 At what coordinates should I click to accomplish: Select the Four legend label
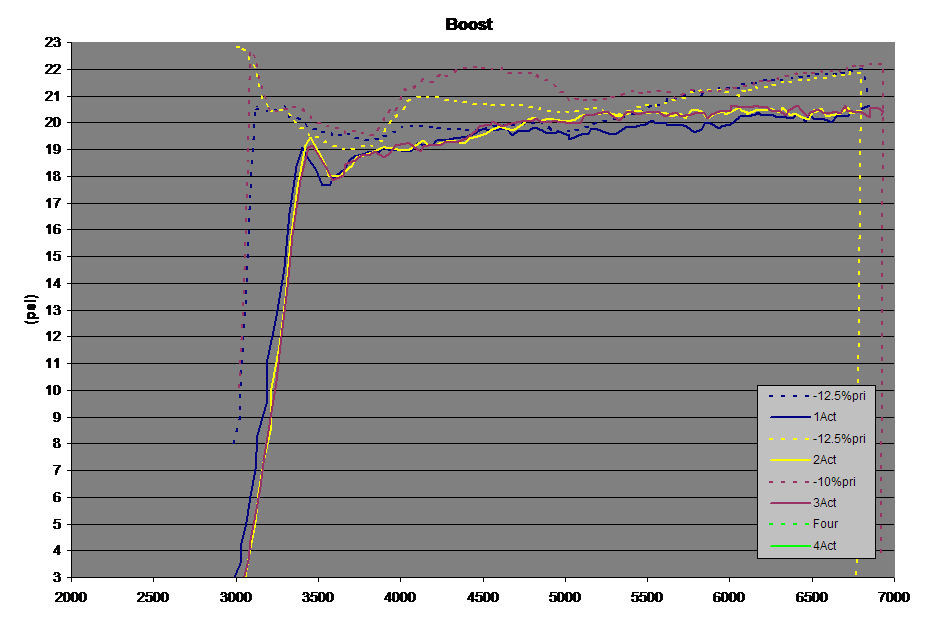tap(825, 524)
